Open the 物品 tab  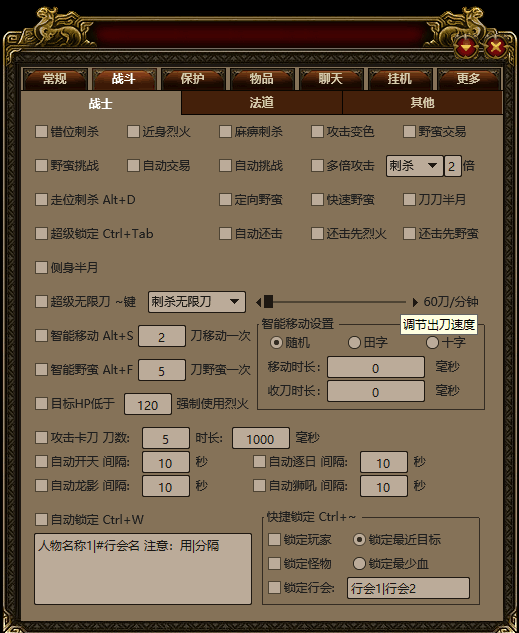(x=262, y=79)
